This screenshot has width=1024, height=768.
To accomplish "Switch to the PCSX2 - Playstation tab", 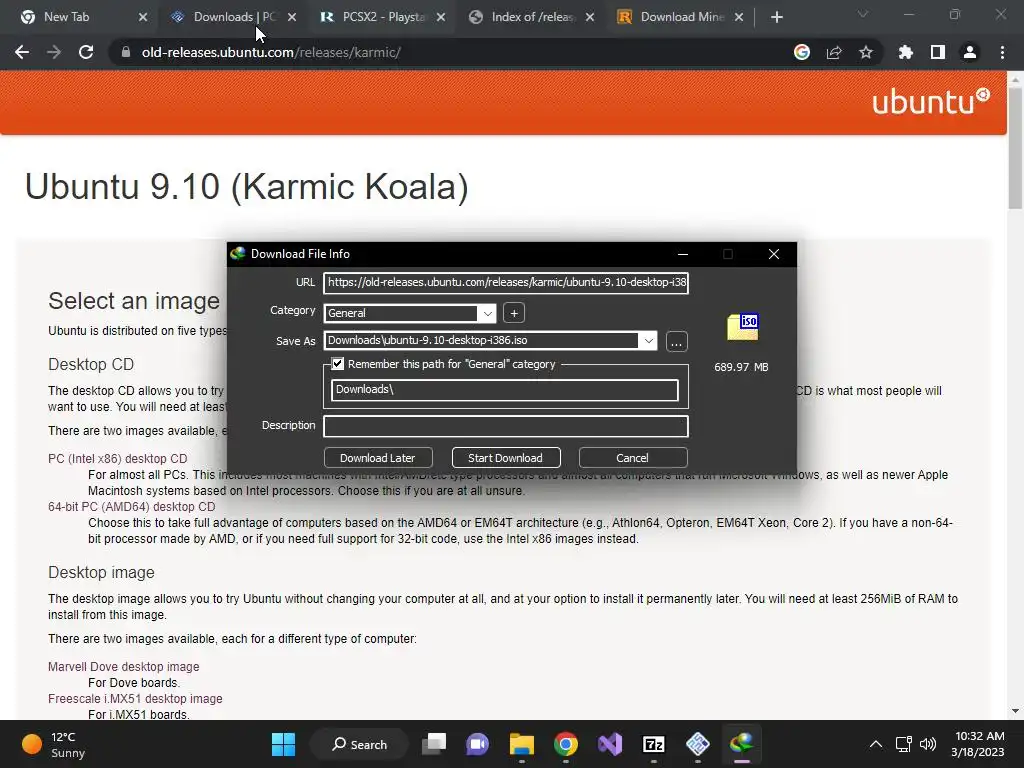I will [x=384, y=17].
